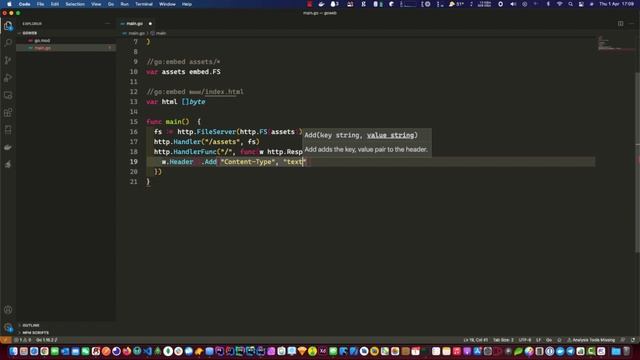Image resolution: width=640 pixels, height=360 pixels.
Task: Change Tab Size in status bar
Action: [503, 340]
